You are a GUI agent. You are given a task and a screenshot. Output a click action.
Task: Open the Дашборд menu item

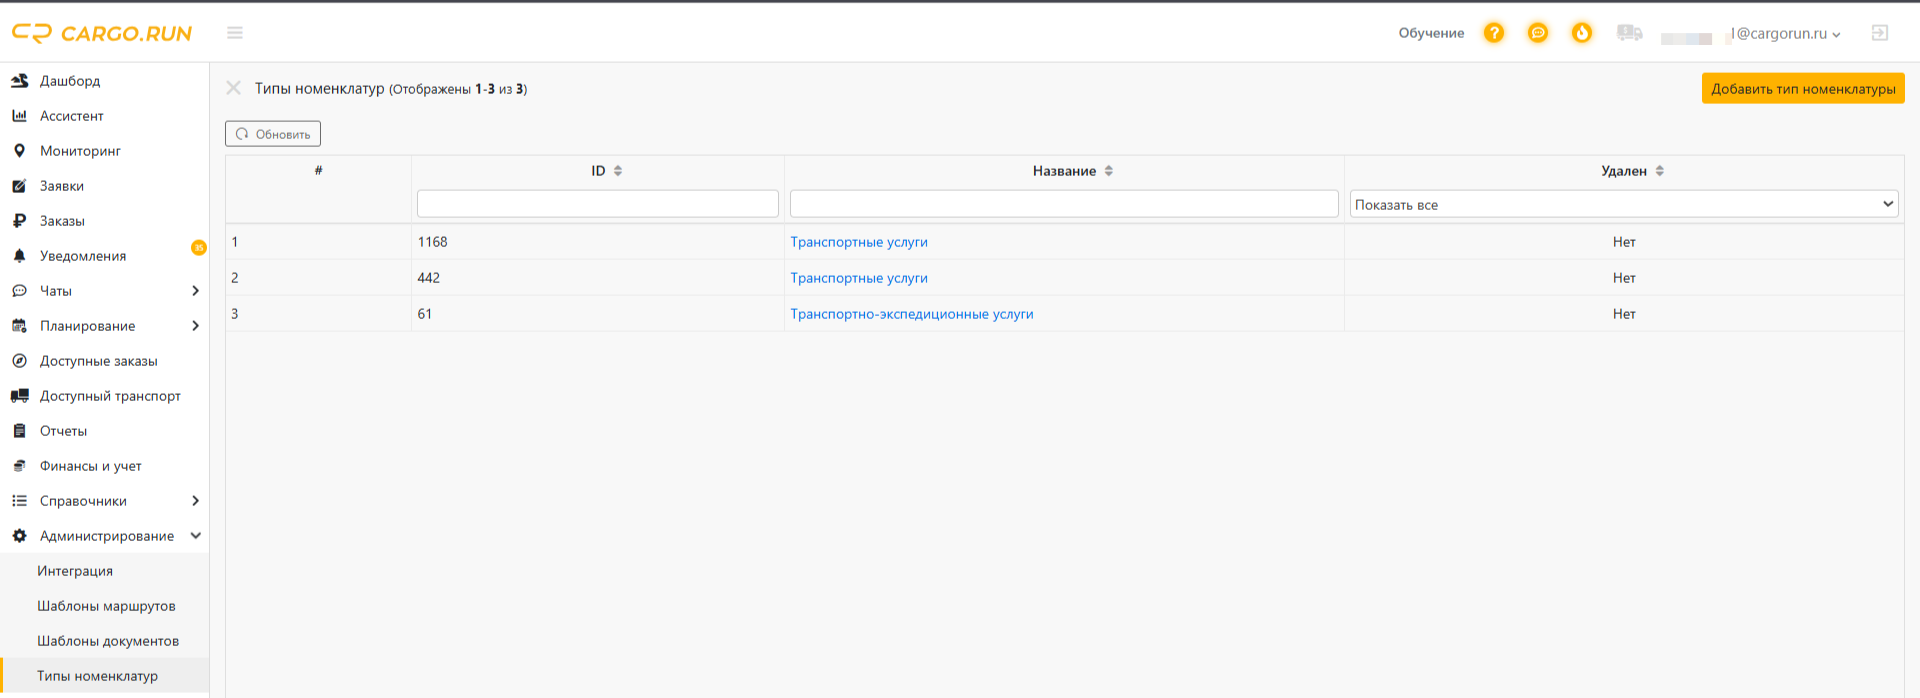(70, 81)
